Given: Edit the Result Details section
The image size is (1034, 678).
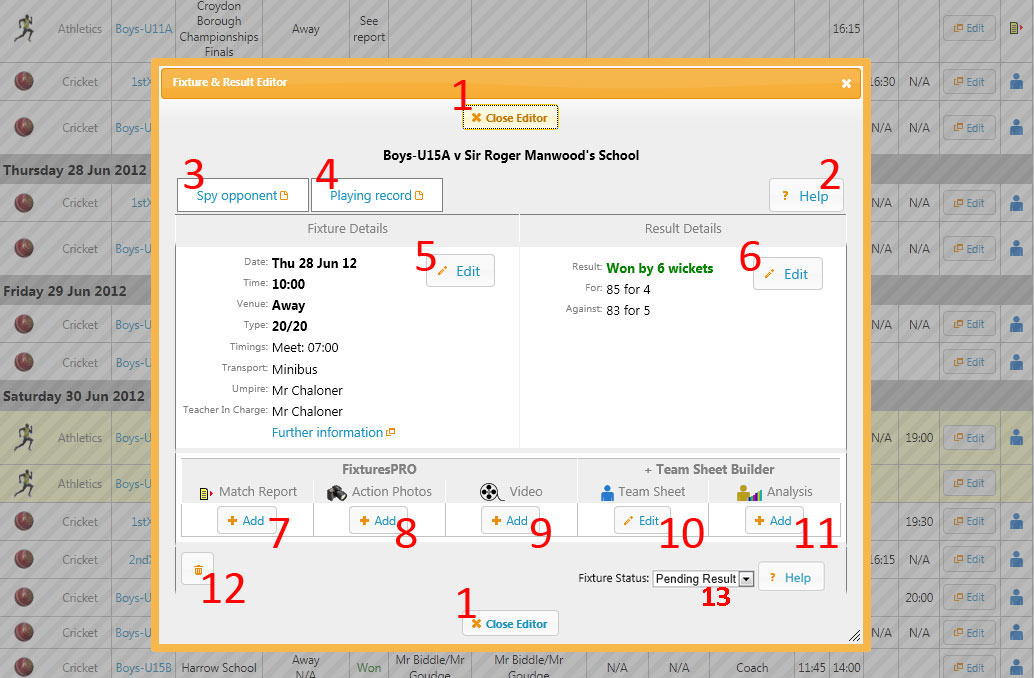Looking at the screenshot, I should click(787, 274).
